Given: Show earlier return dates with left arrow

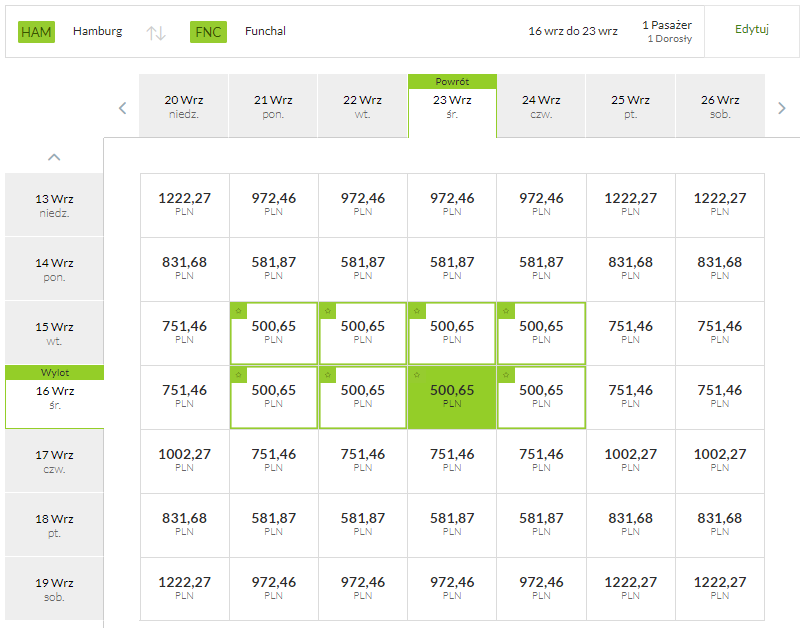Looking at the screenshot, I should pyautogui.click(x=123, y=108).
